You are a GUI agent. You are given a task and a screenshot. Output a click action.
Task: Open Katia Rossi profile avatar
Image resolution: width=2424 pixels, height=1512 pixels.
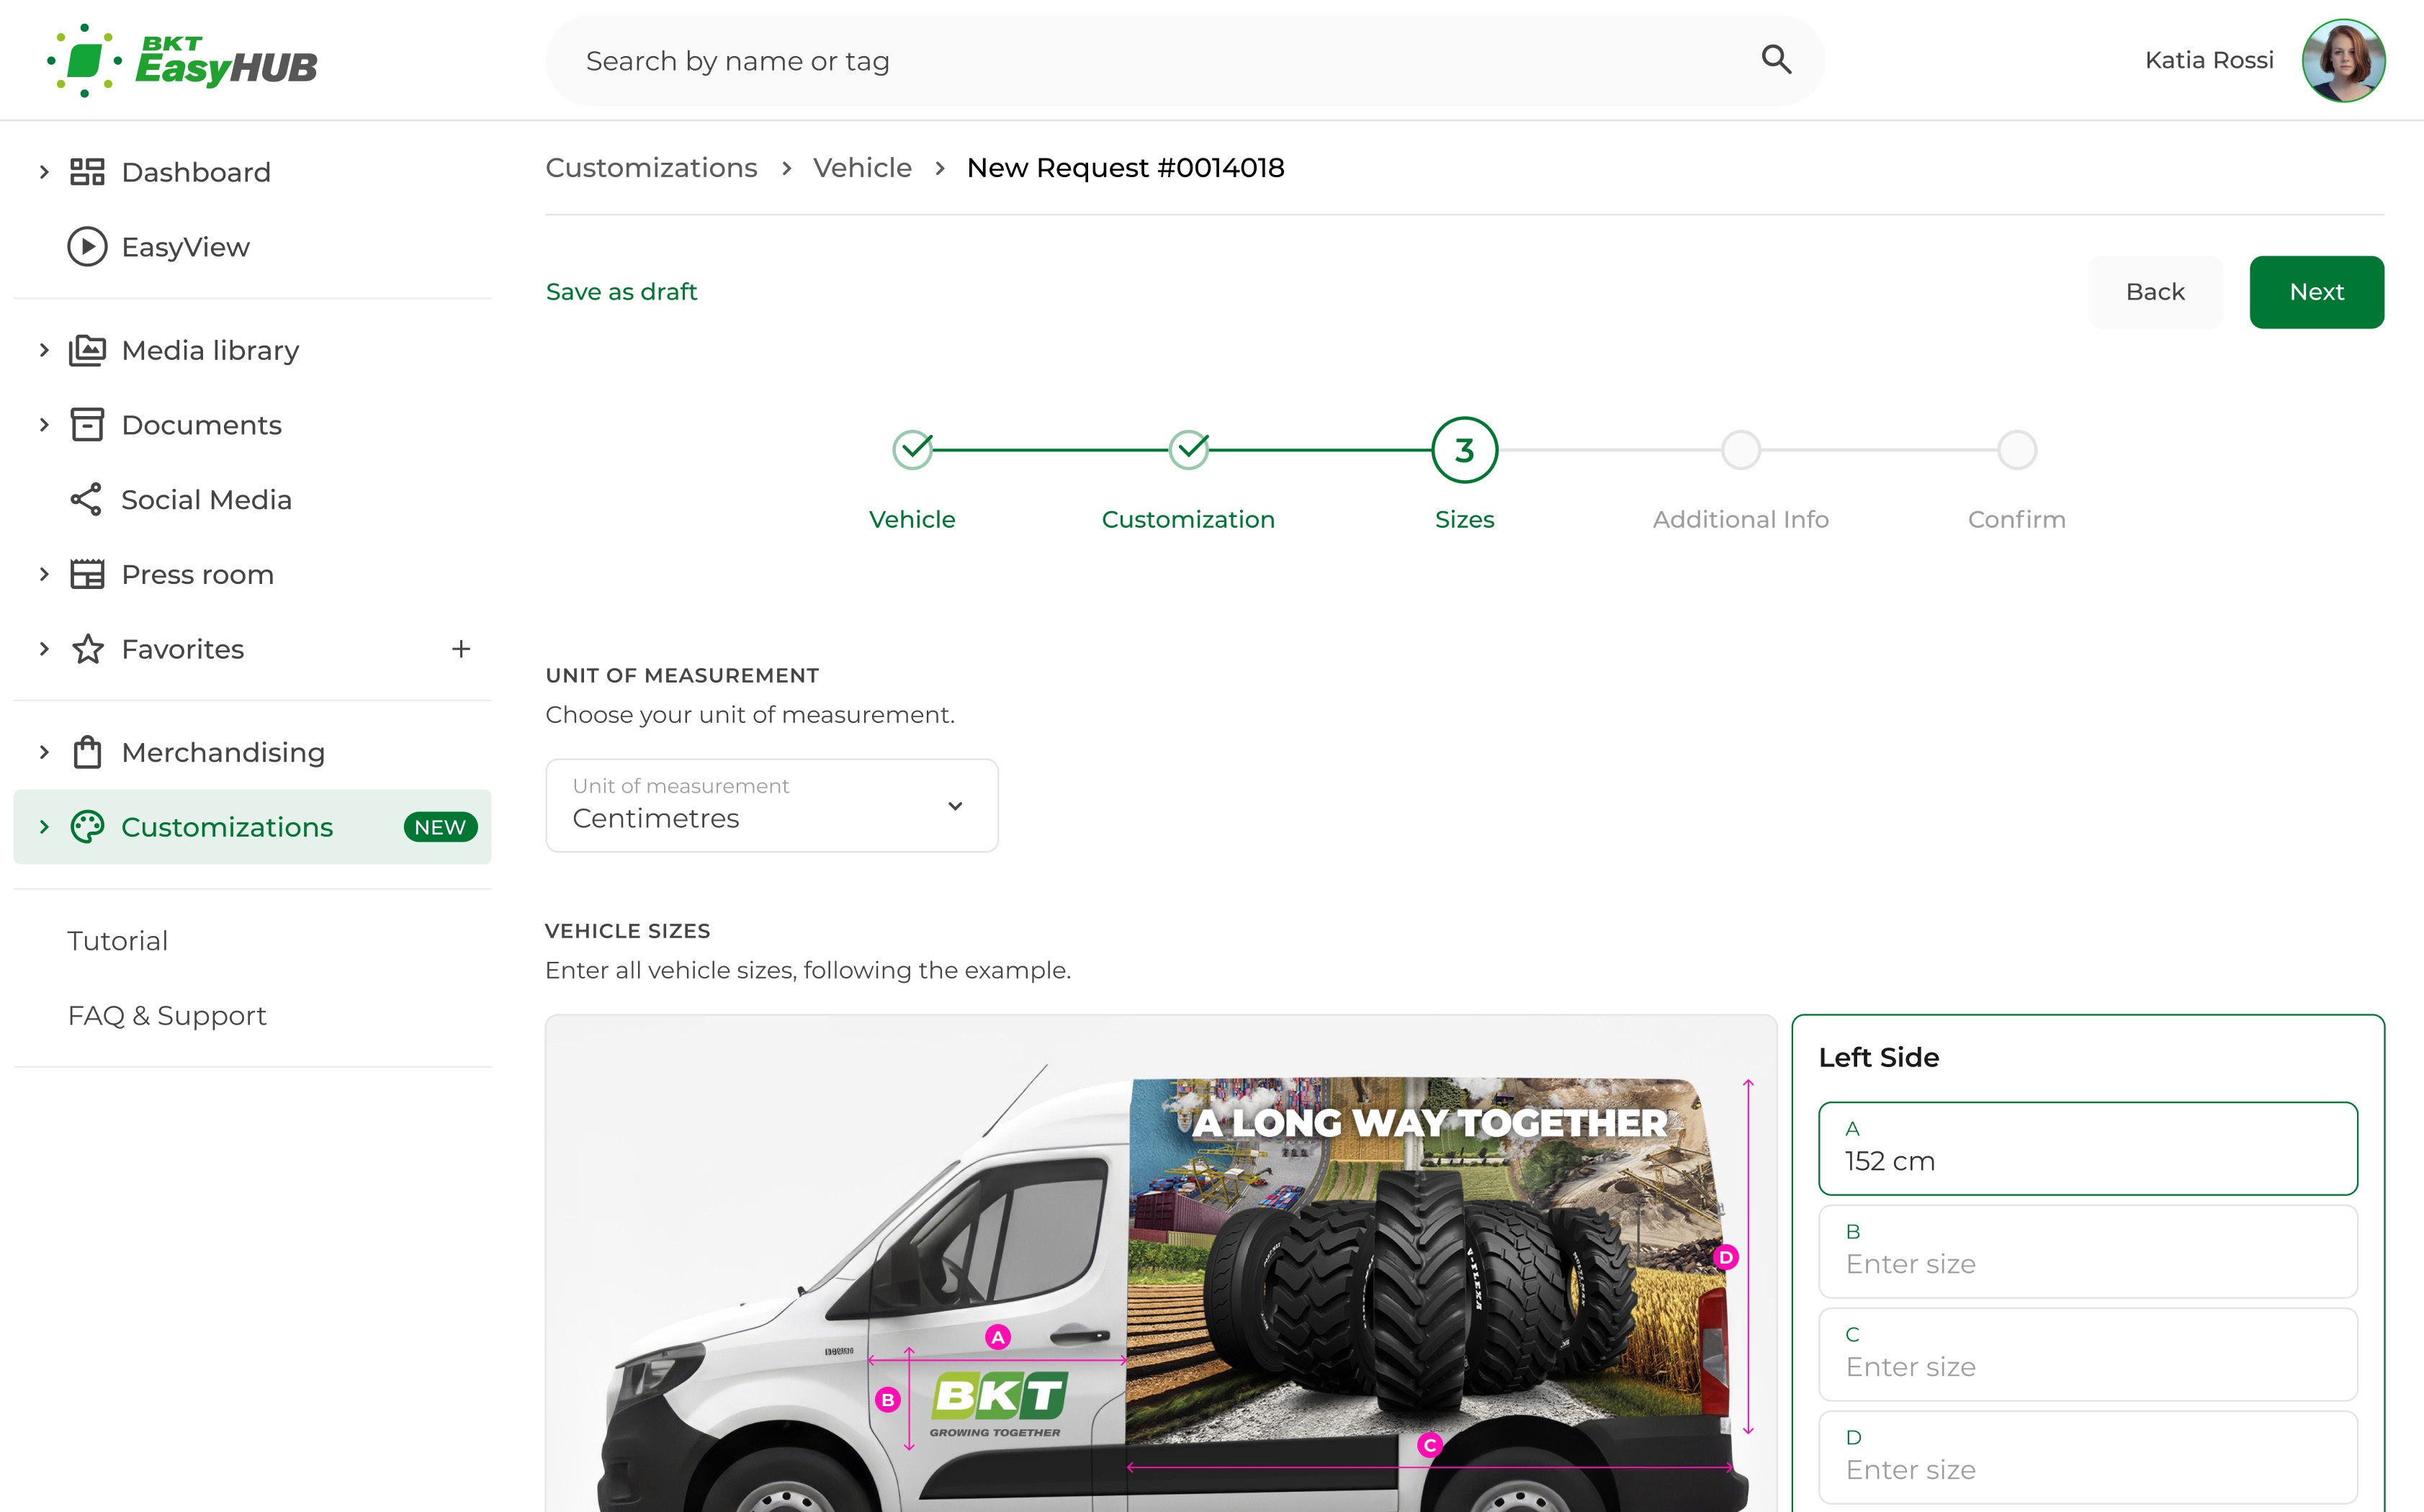tap(2343, 60)
